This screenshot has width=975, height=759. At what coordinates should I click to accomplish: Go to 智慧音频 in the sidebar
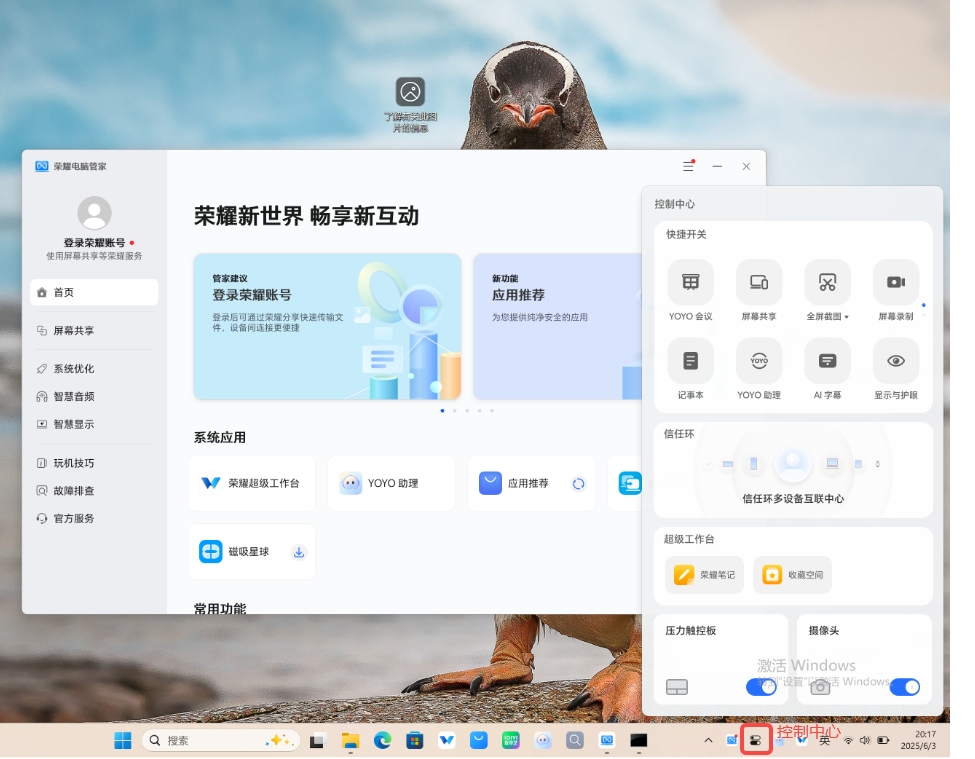[74, 397]
